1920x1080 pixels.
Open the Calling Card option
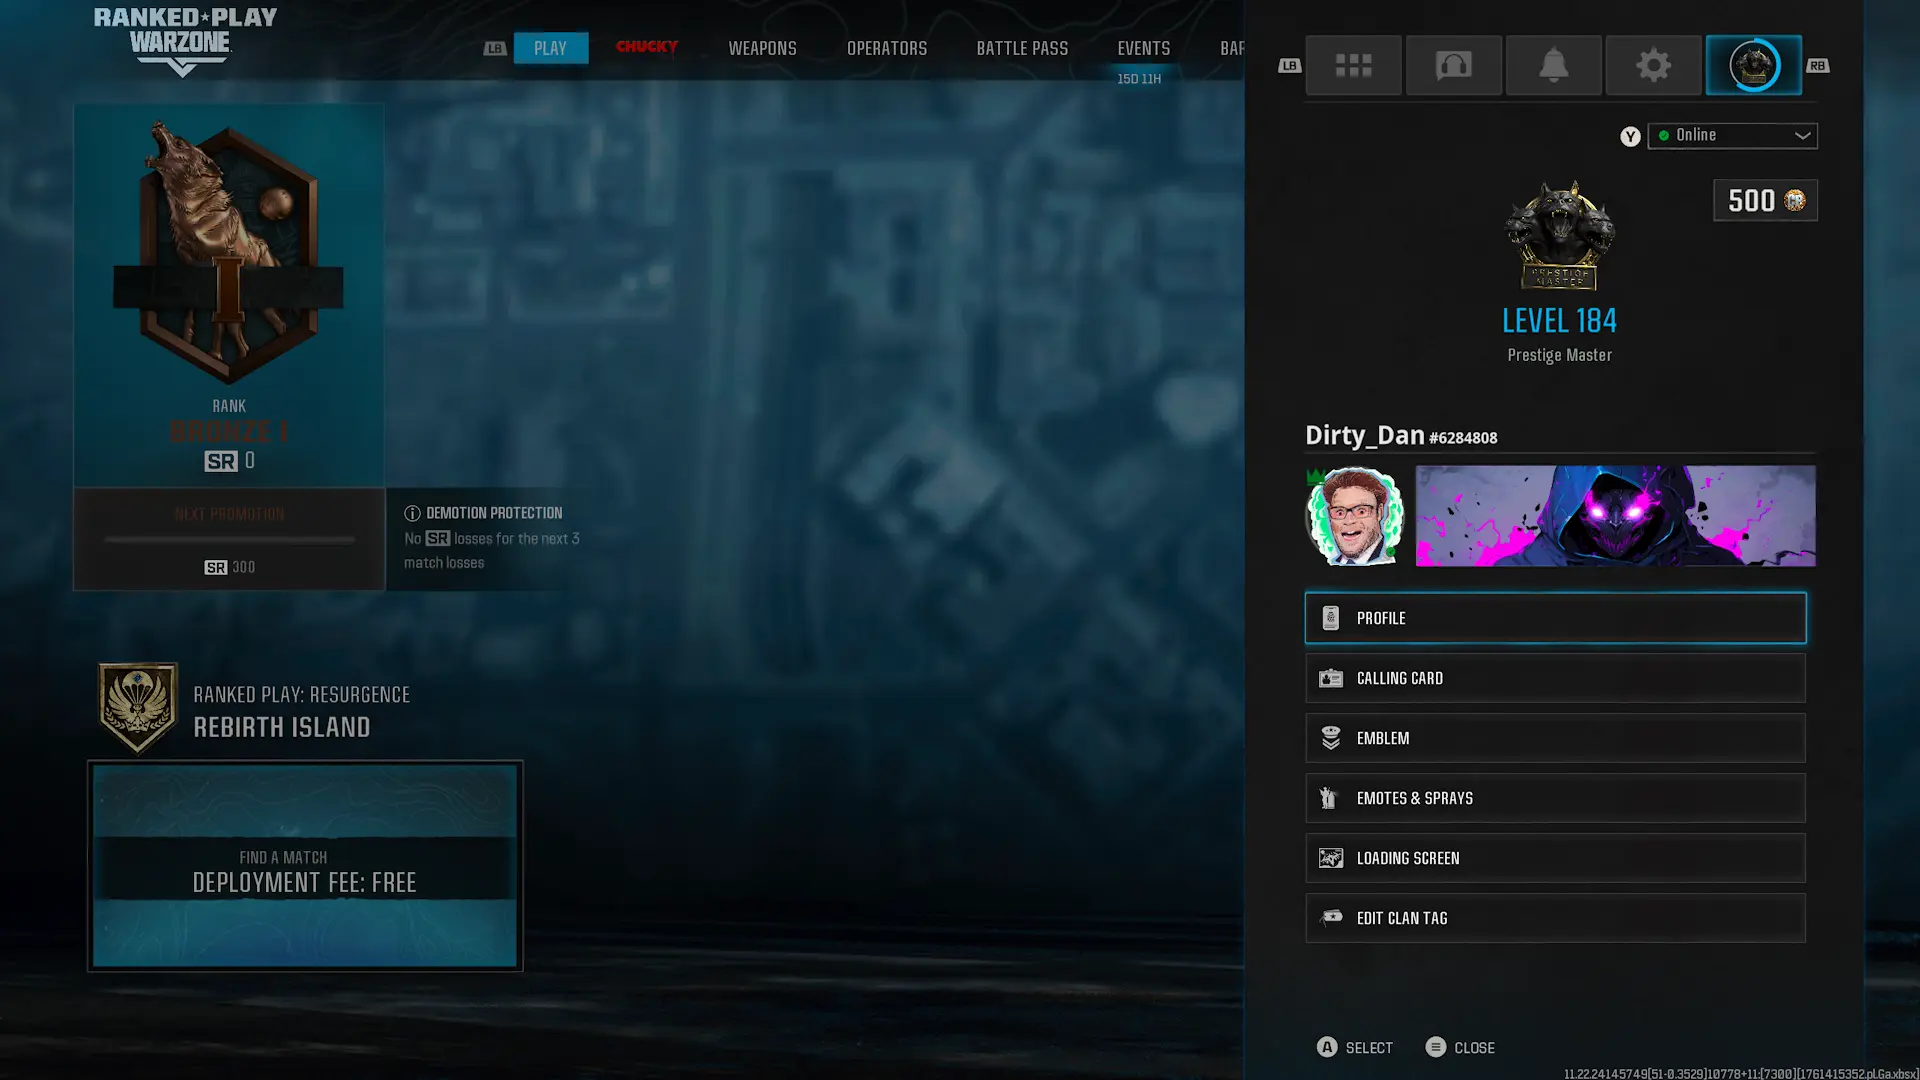(1555, 678)
